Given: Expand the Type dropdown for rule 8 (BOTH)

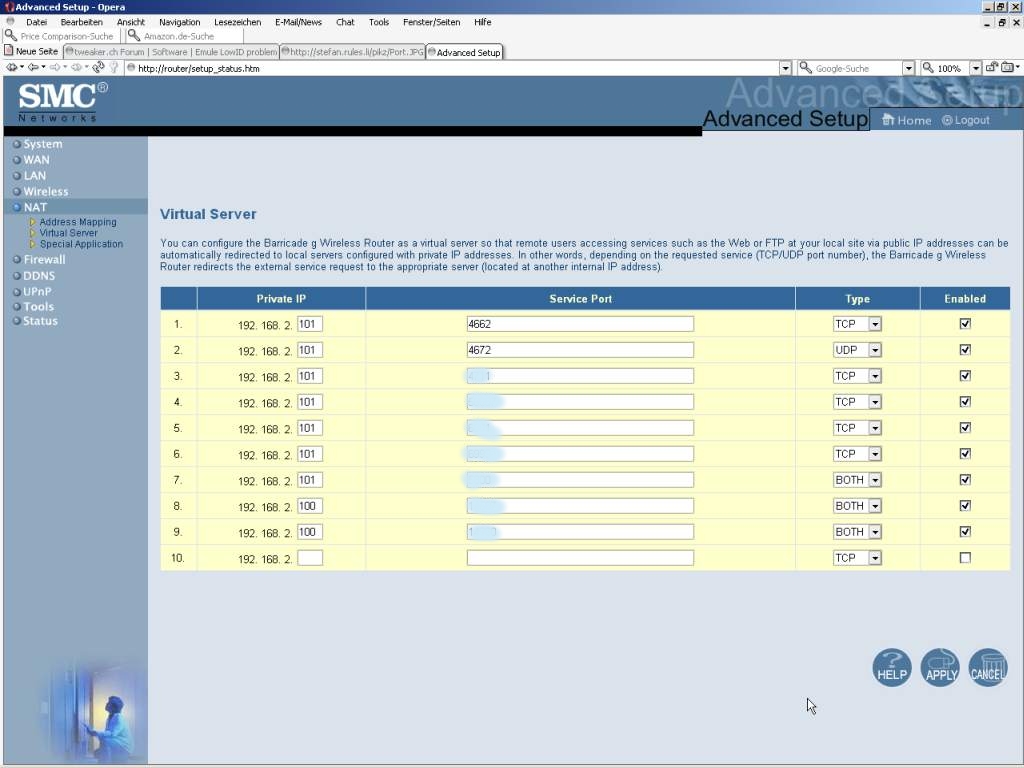Looking at the screenshot, I should point(875,506).
